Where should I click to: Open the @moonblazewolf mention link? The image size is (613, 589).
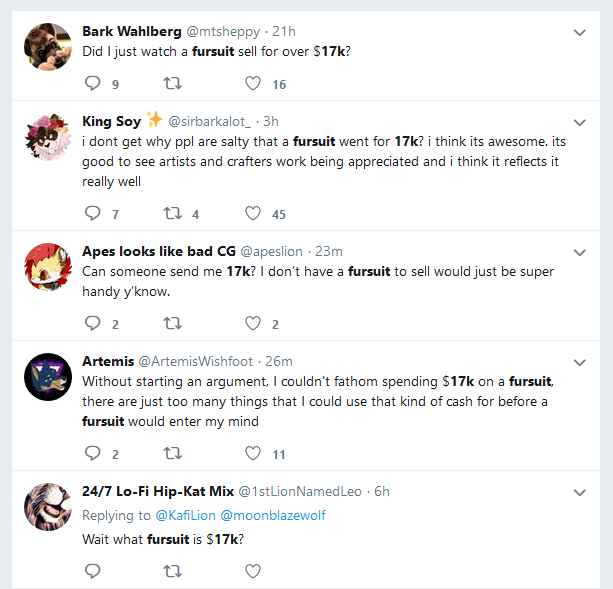click(x=273, y=515)
